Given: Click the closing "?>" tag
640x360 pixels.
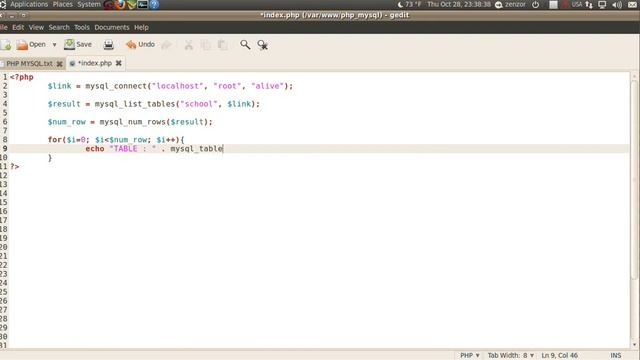Looking at the screenshot, I should [x=15, y=167].
